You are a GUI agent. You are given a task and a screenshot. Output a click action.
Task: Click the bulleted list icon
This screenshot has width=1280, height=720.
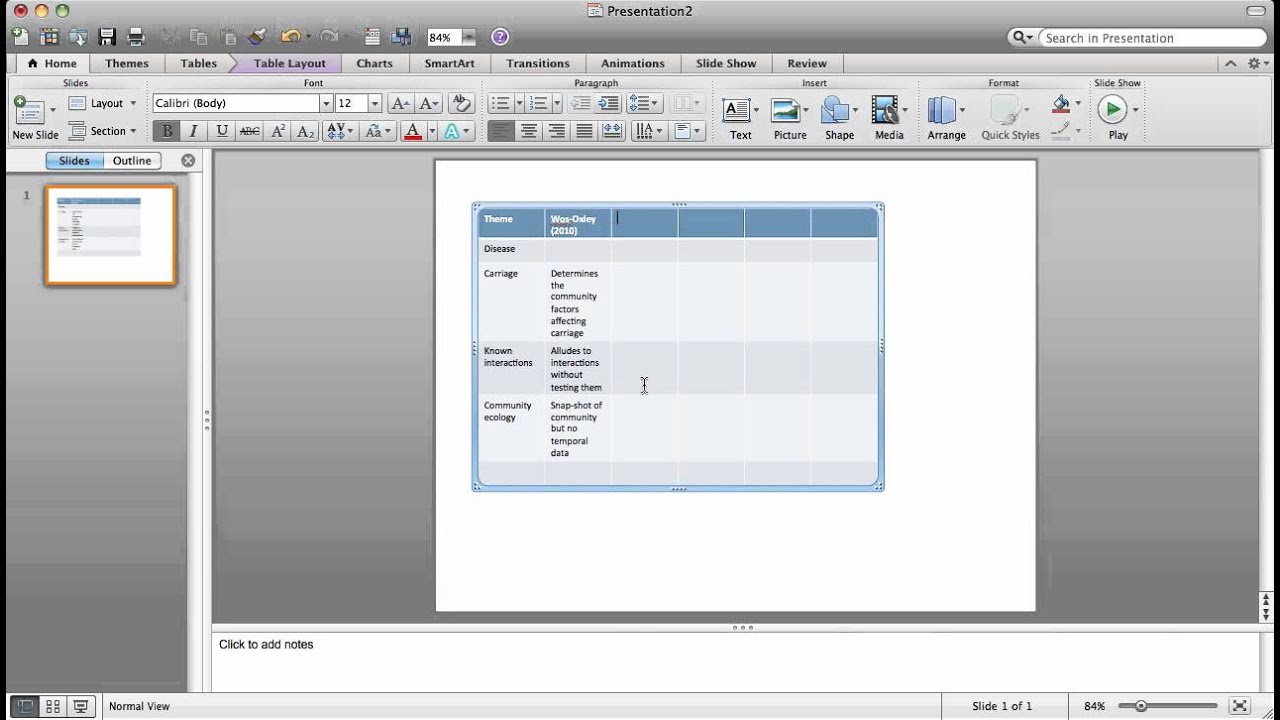[x=501, y=103]
